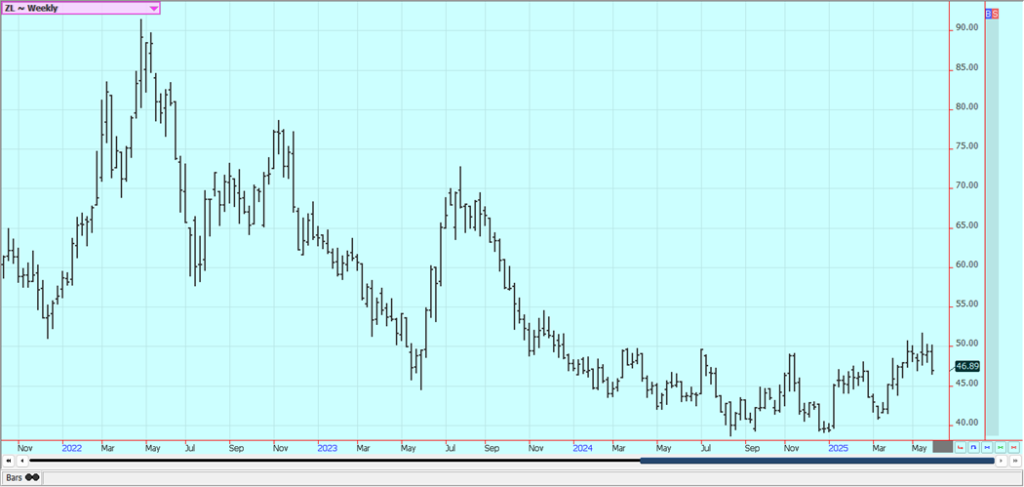The height and width of the screenshot is (487, 1024).
Task: Click the red horizontal compress icon
Action: 1014,447
